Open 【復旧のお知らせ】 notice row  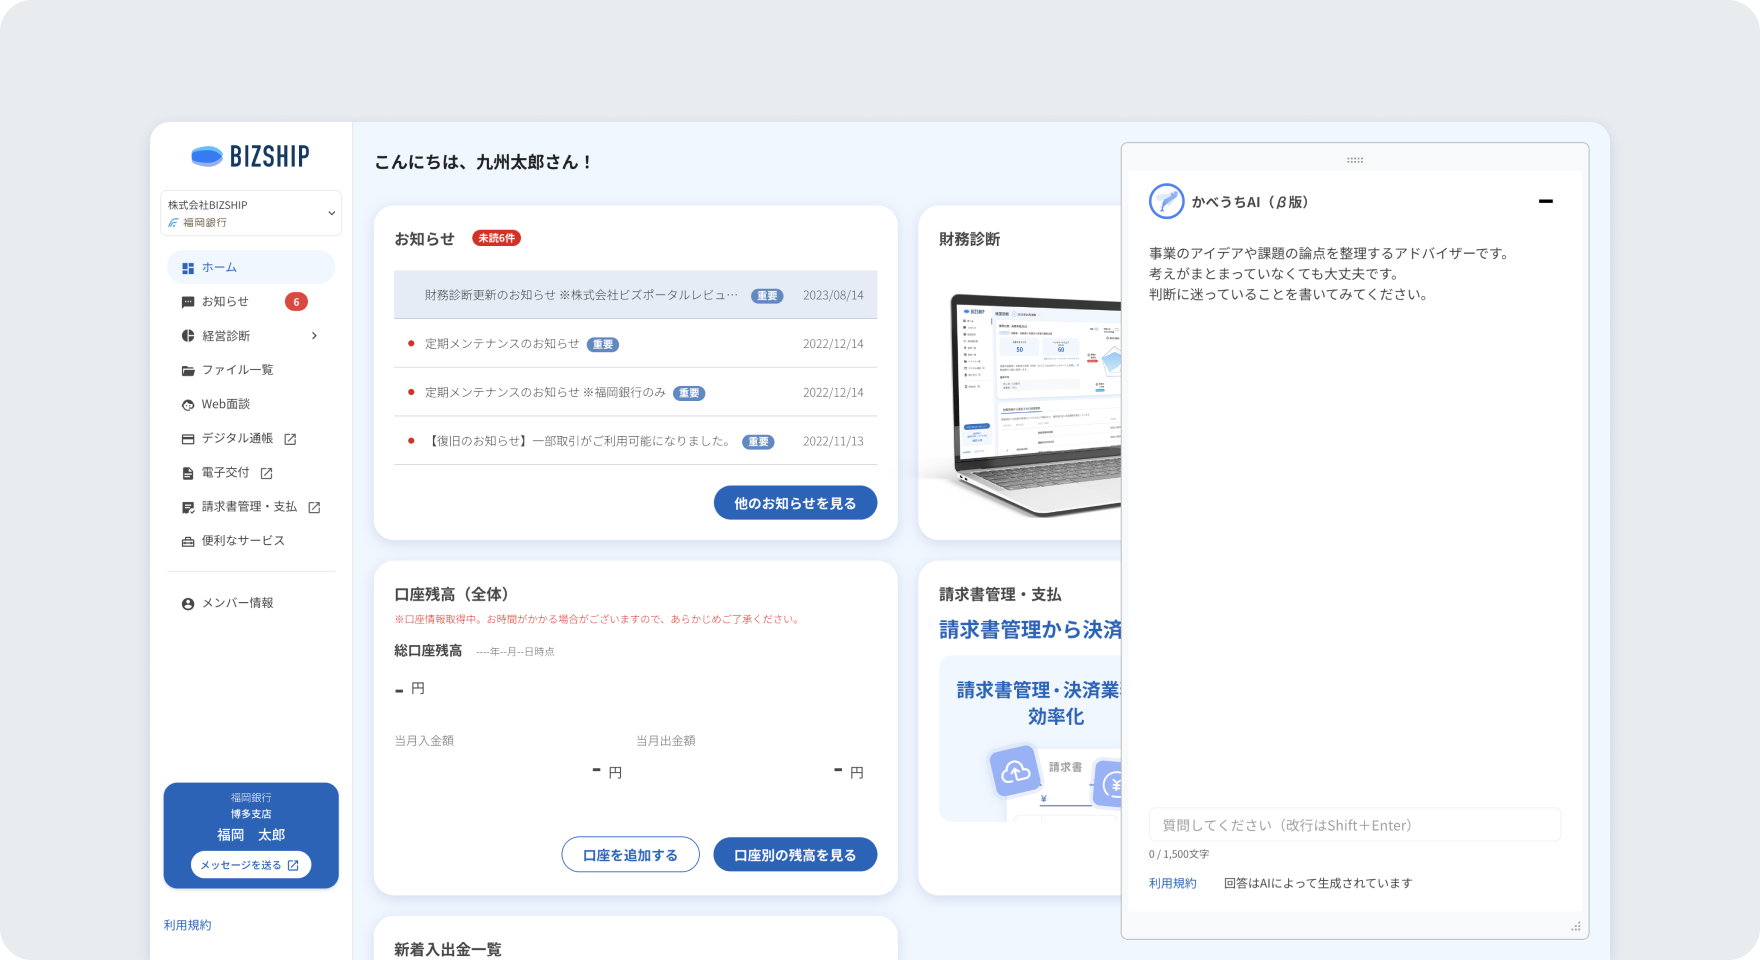pos(635,441)
